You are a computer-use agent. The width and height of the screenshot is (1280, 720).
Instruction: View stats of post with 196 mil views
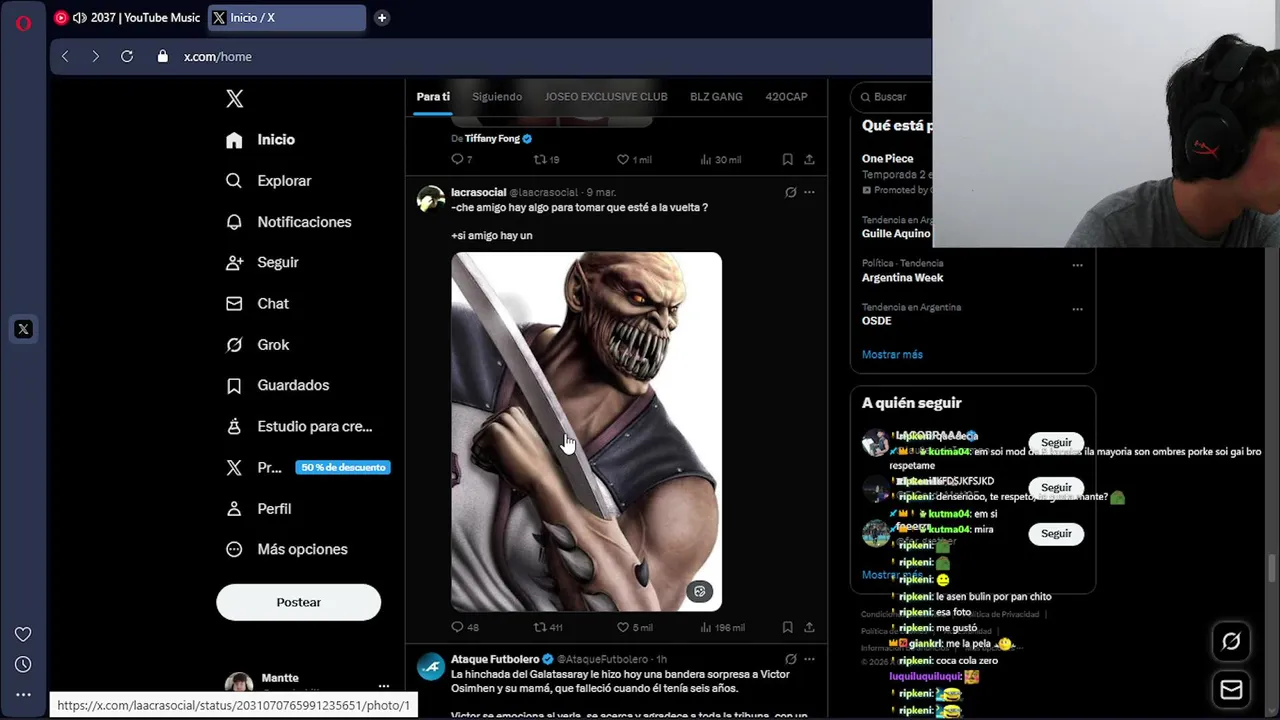point(722,627)
